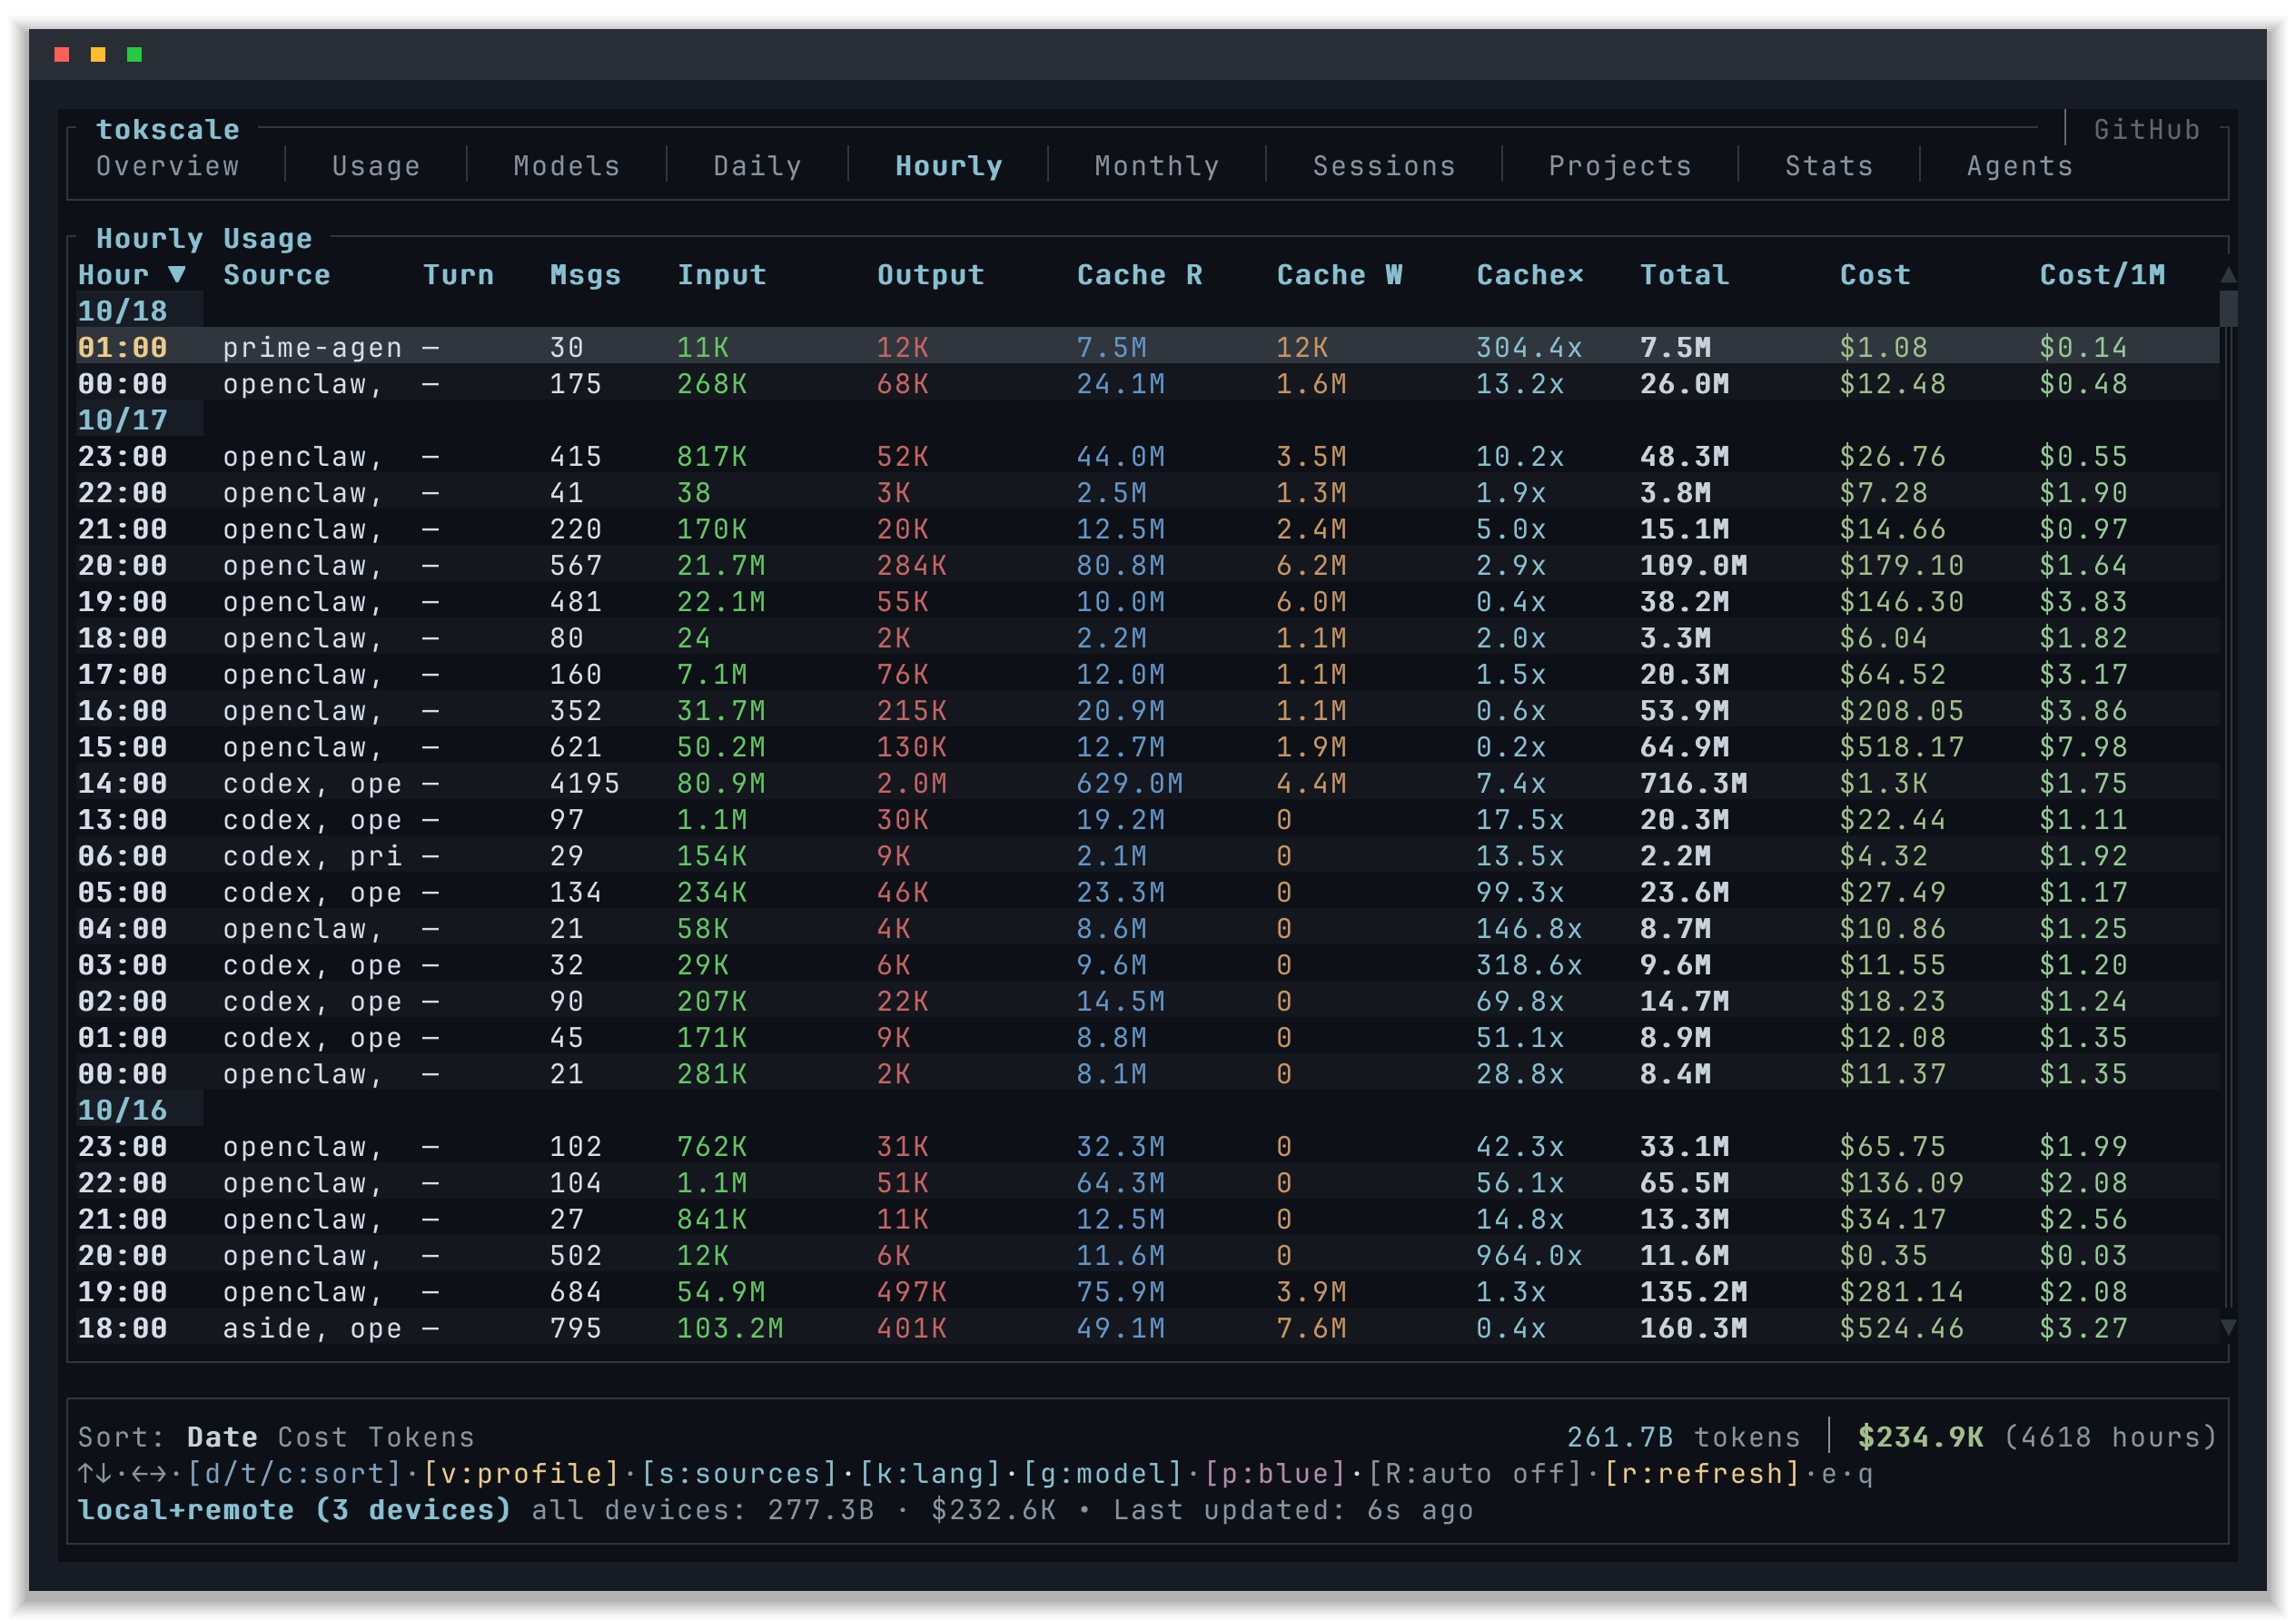Click the Hour column sort arrow
This screenshot has width=2296, height=1620.
tap(177, 275)
